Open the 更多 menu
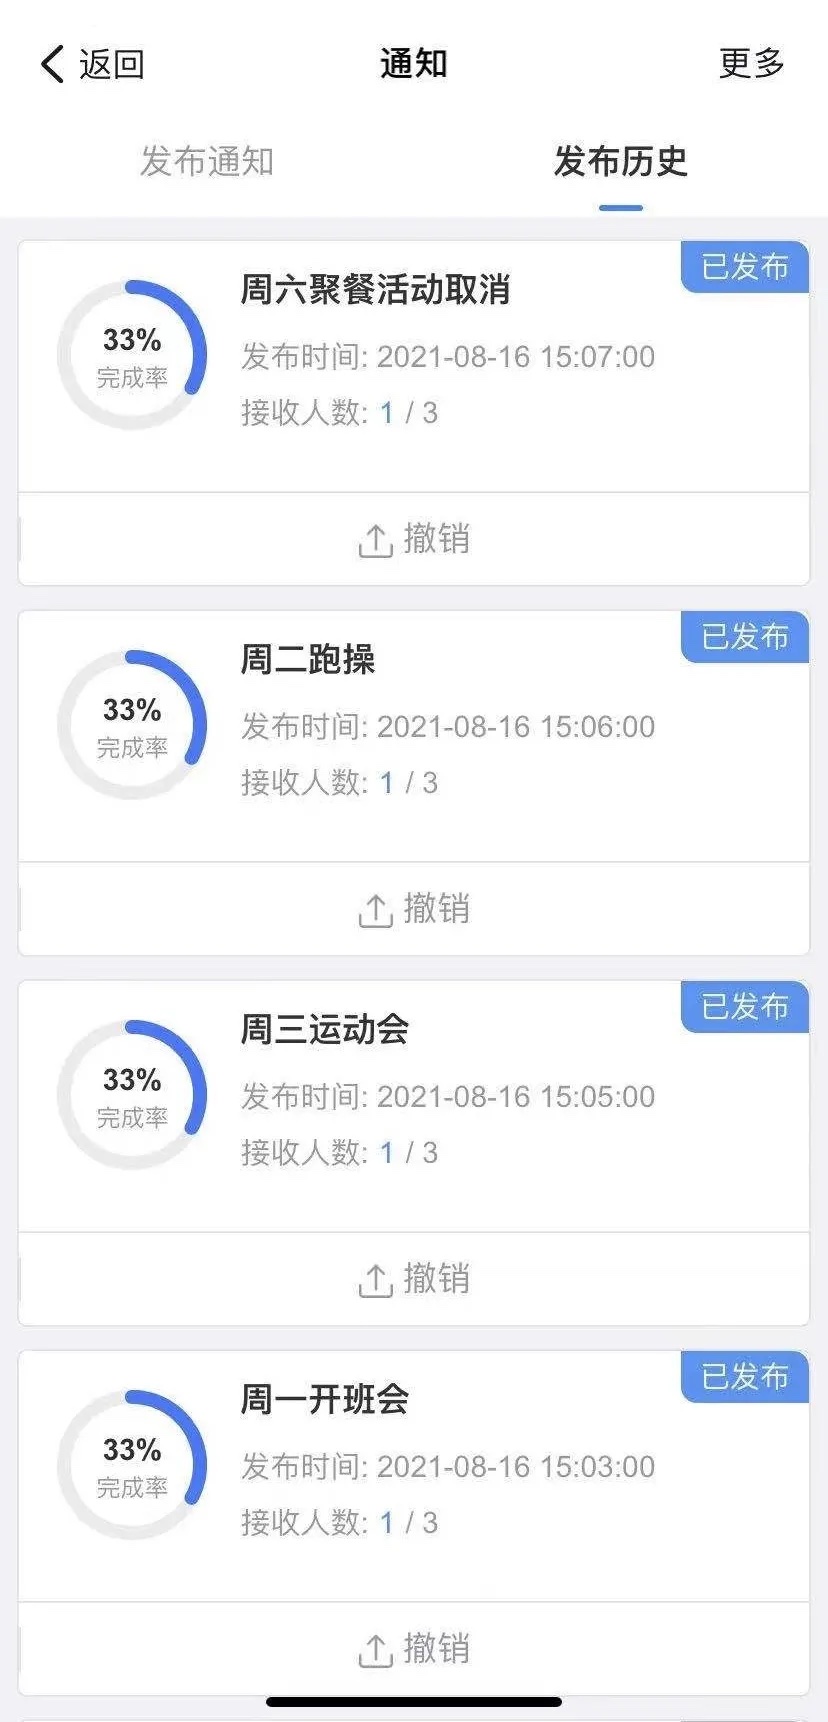Screen dimensions: 828x1722 751,64
